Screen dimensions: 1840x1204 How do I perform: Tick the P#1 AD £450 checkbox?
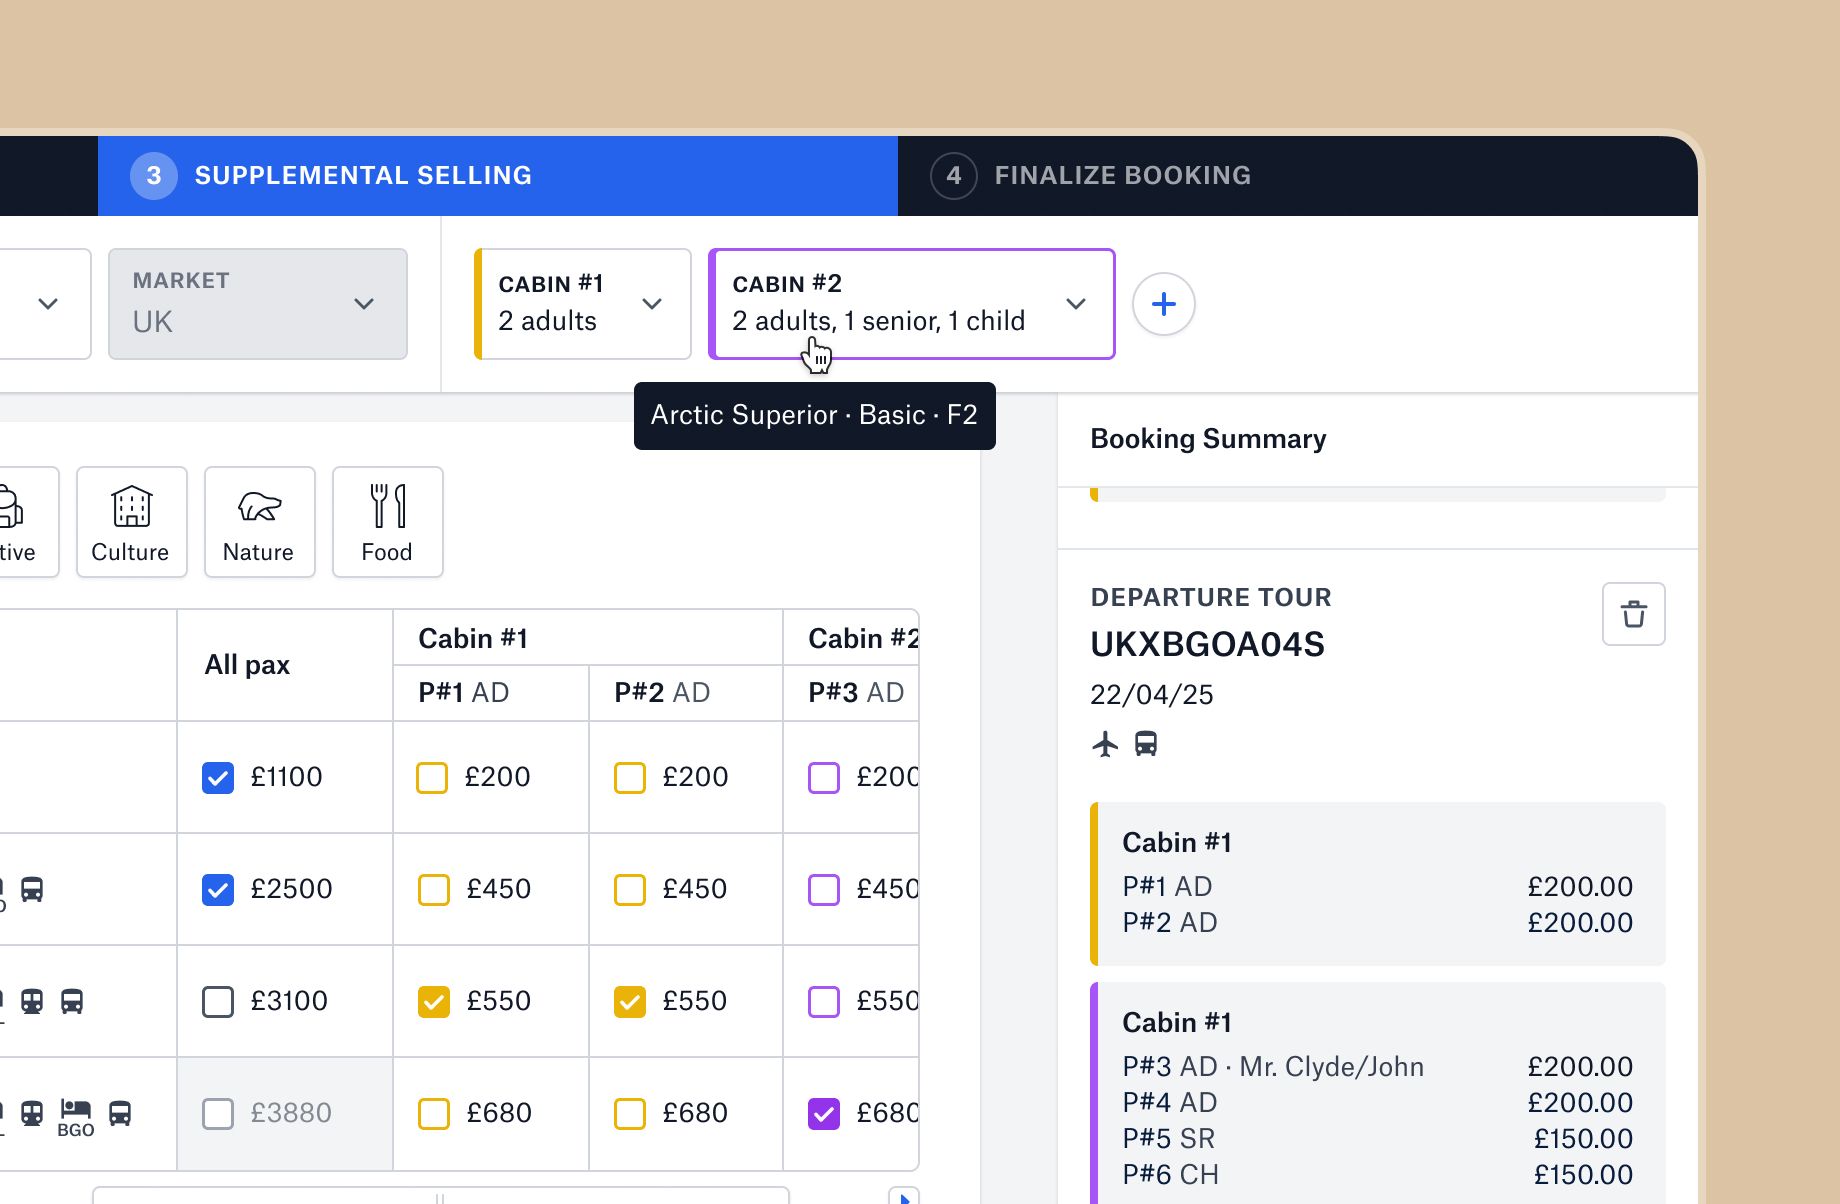click(x=434, y=890)
